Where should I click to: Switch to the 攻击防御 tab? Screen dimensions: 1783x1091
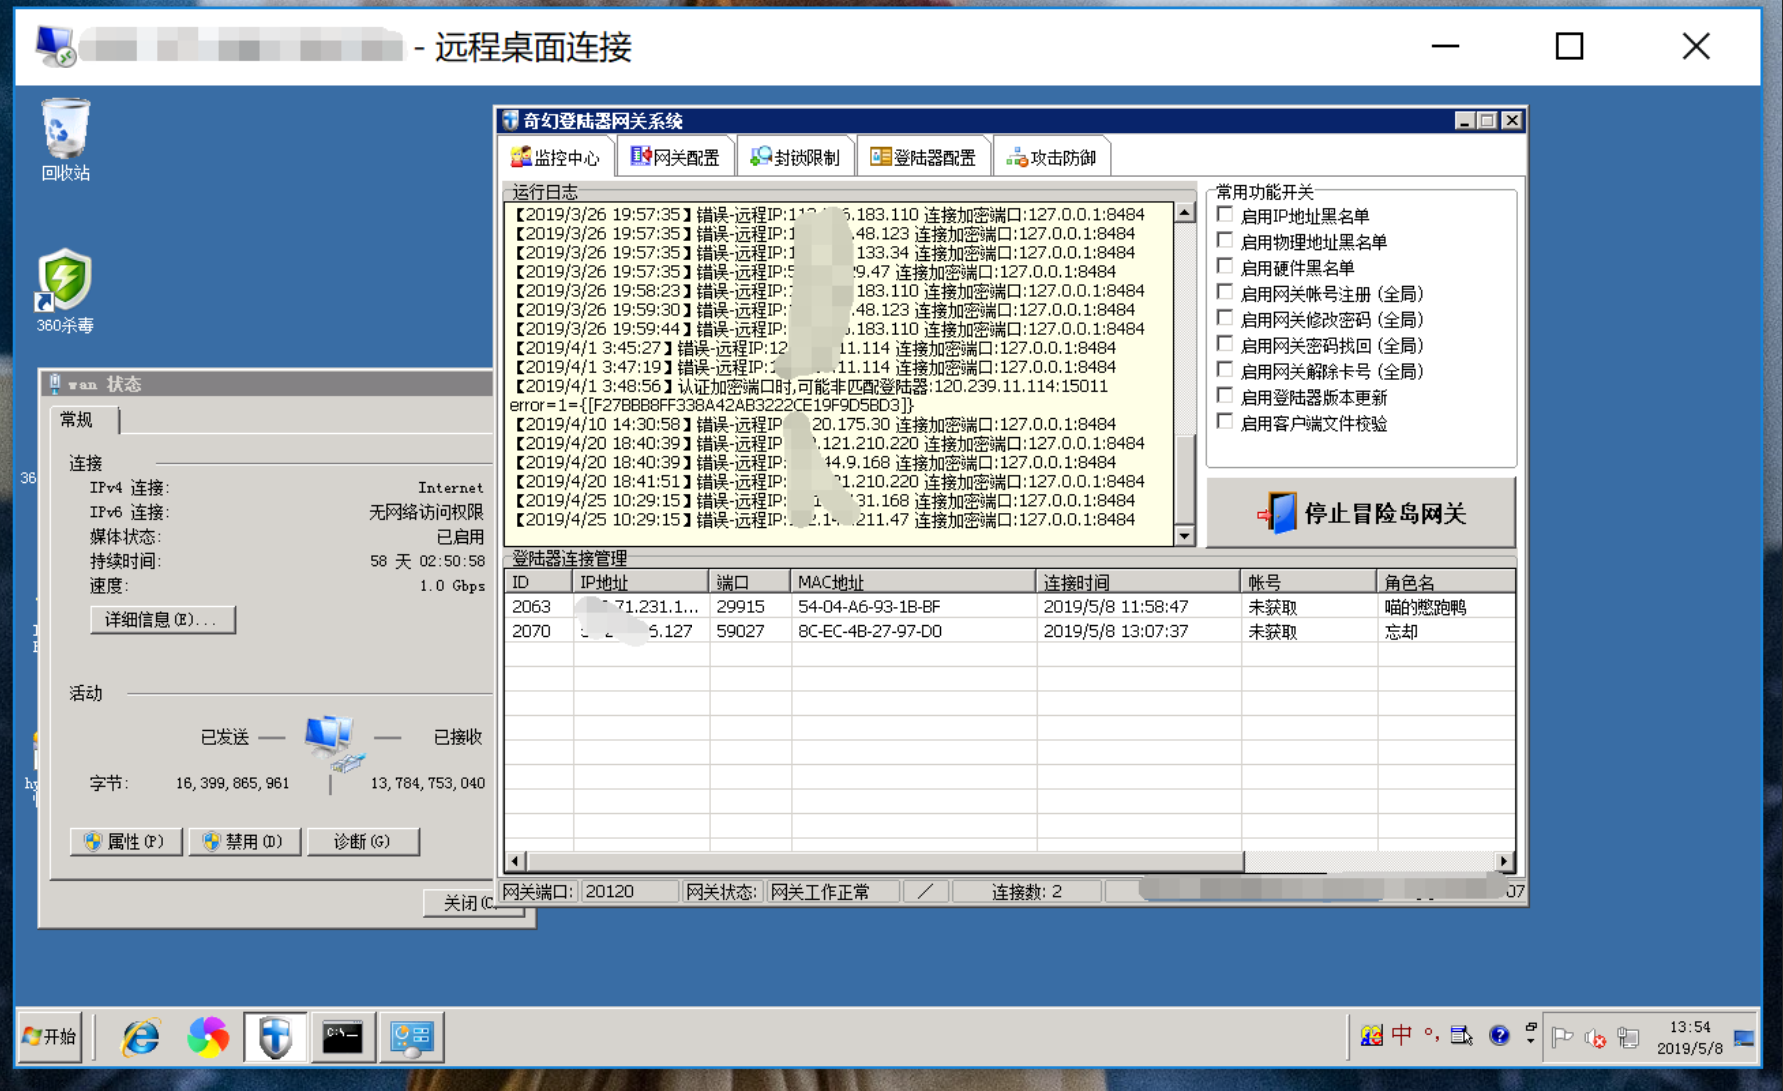point(1051,157)
